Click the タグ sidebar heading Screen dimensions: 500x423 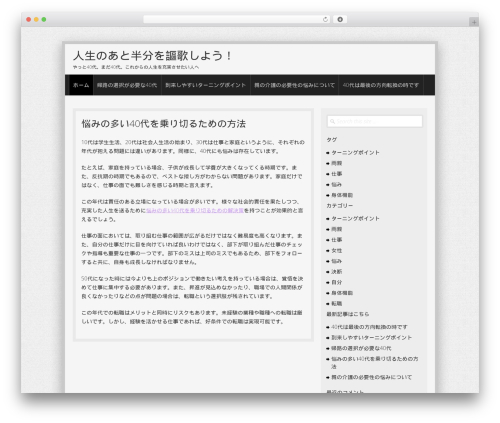click(332, 140)
